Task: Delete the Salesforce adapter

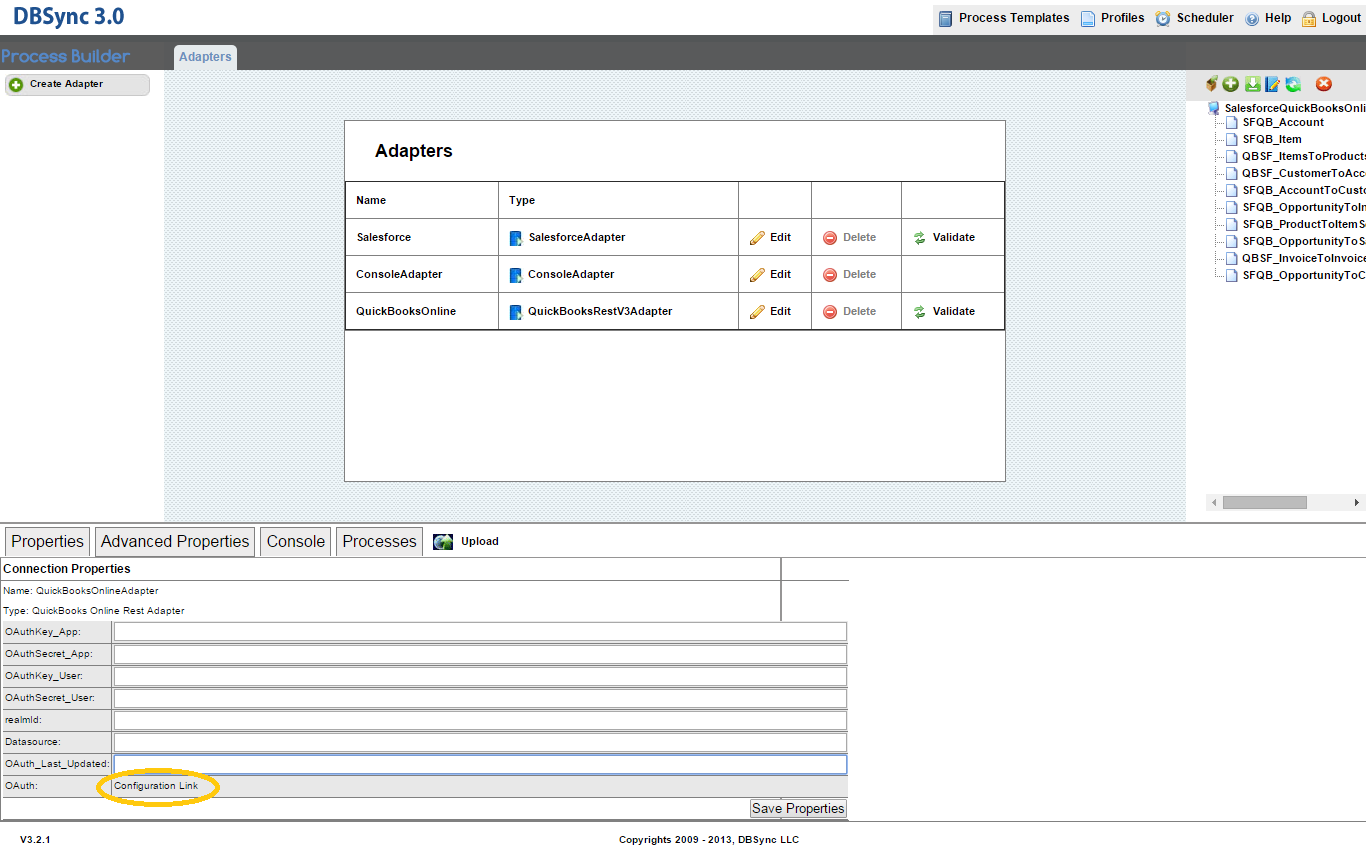Action: click(x=849, y=238)
